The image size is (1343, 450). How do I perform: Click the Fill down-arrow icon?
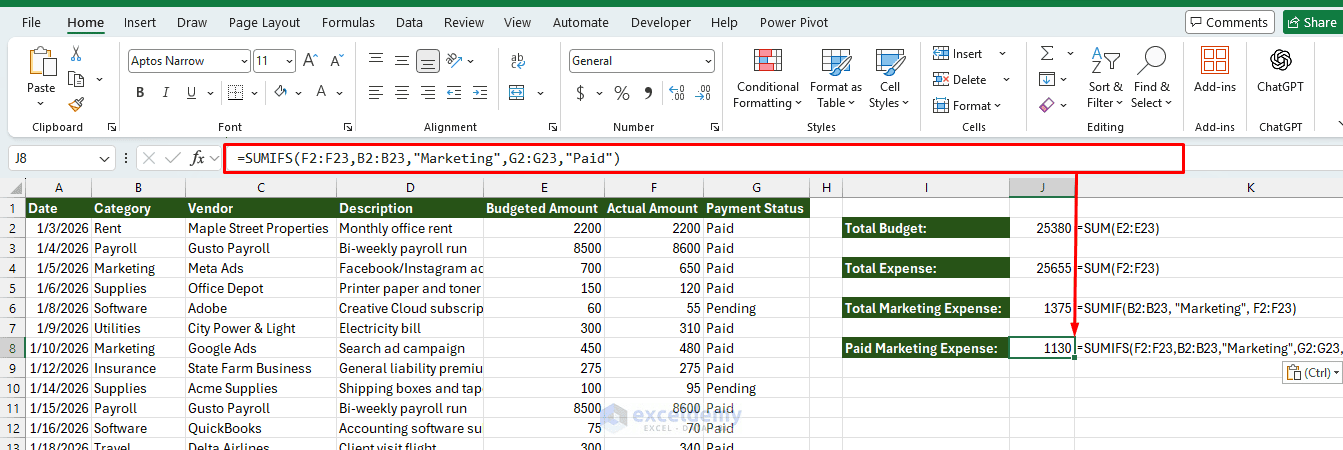[x=1046, y=79]
